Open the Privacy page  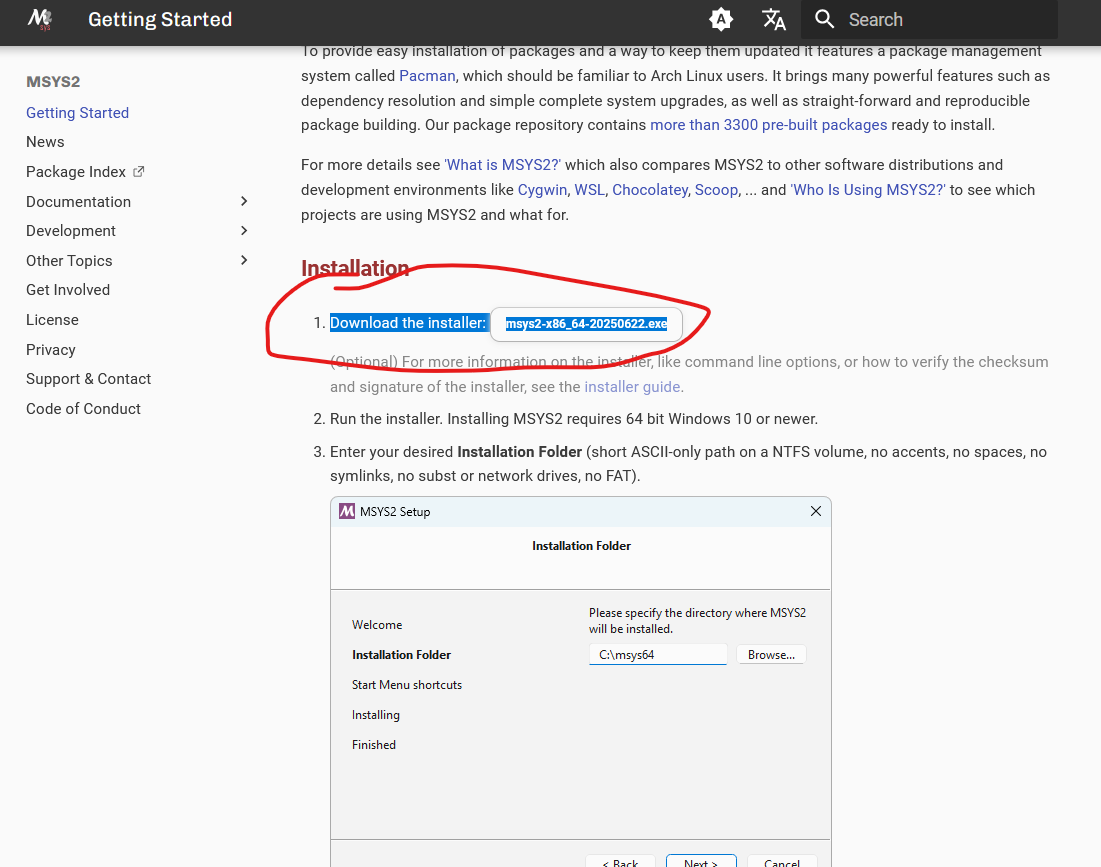[51, 350]
